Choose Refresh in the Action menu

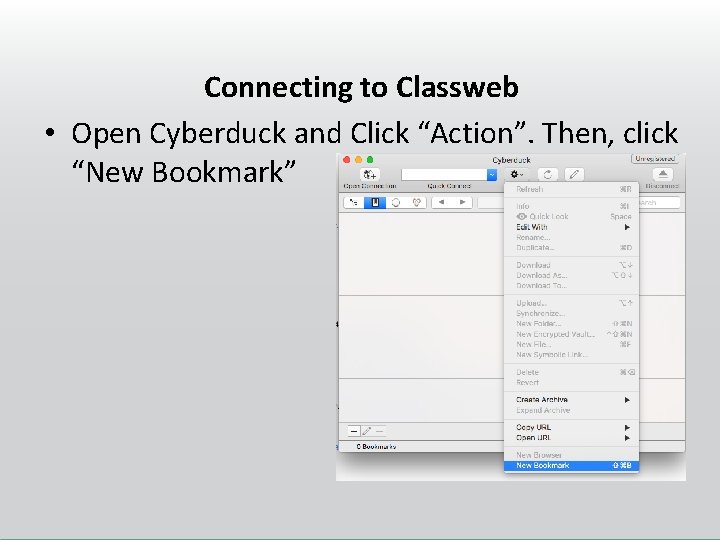click(571, 189)
